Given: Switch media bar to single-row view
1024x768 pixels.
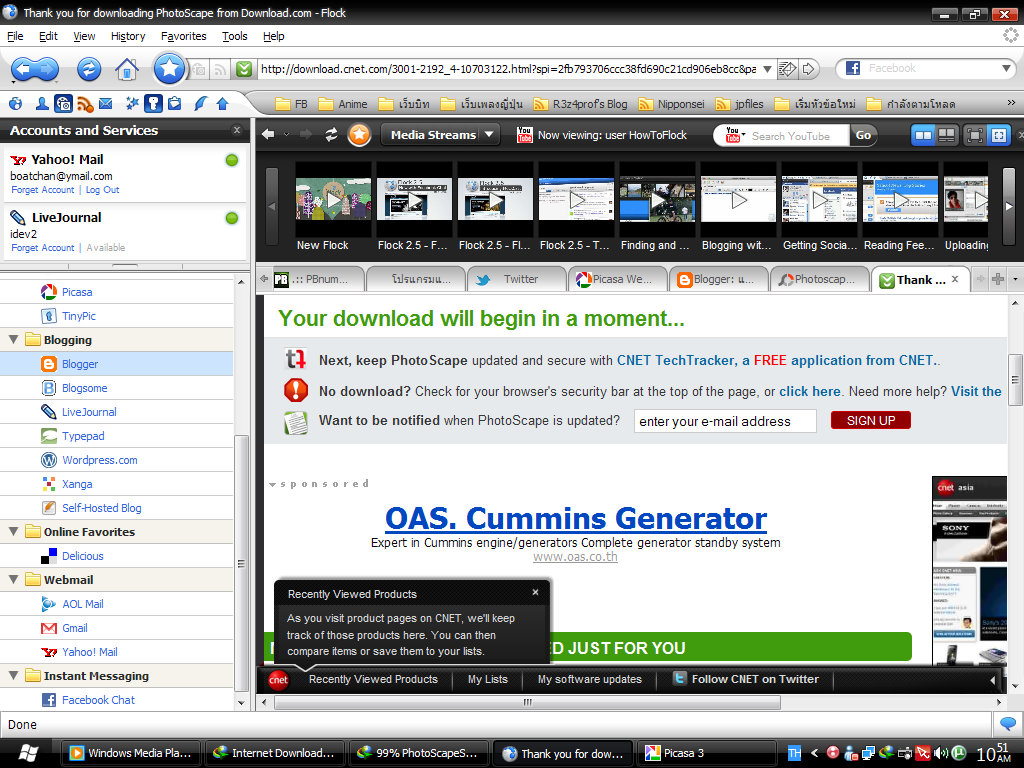Looking at the screenshot, I should (923, 135).
